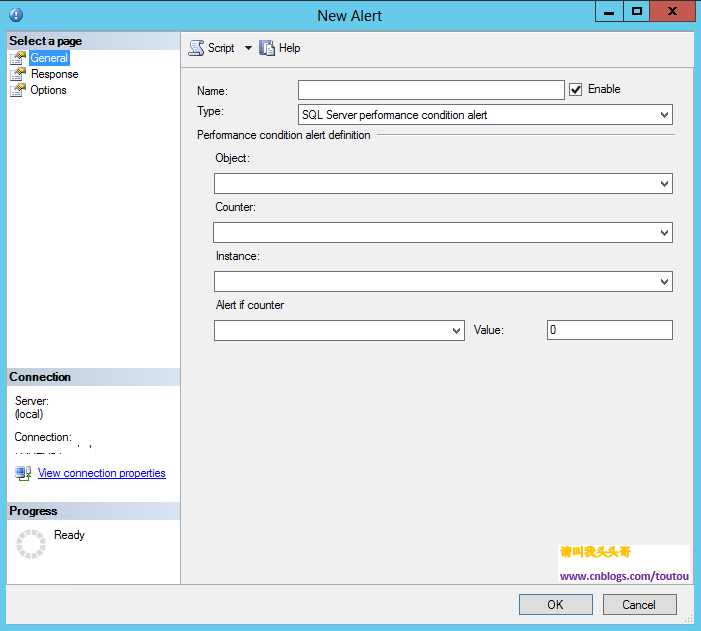Click the Cancel button

(639, 605)
